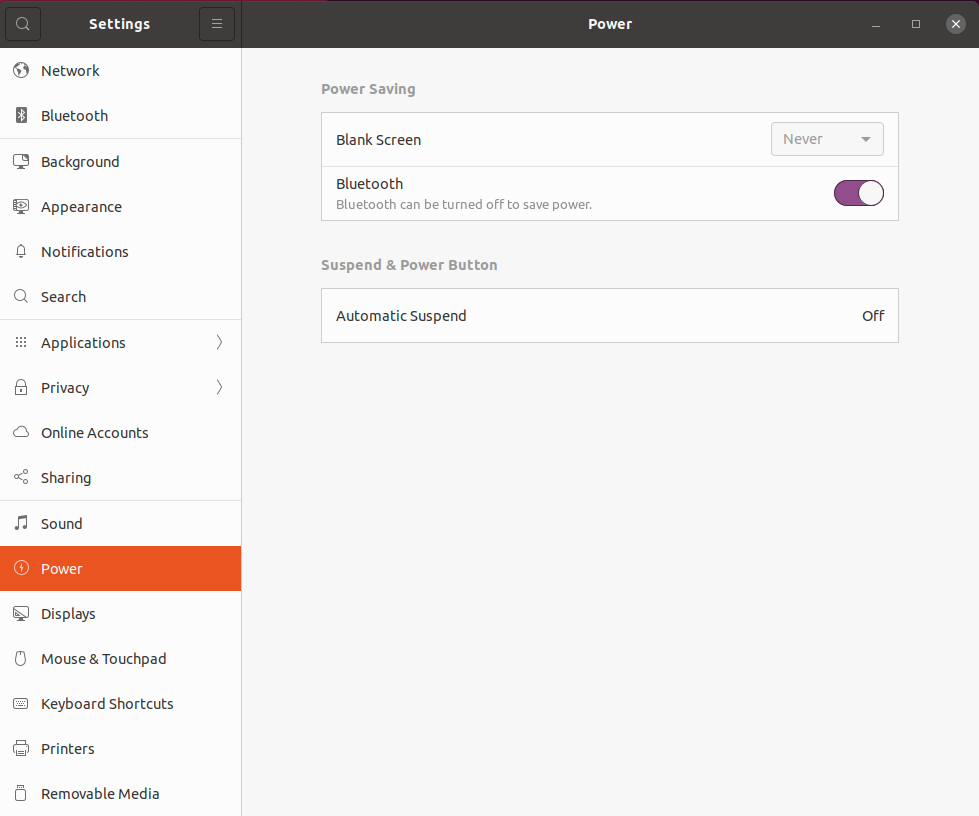Viewport: 979px width, 816px height.
Task: Open the Blank Screen dropdown
Action: [x=826, y=138]
